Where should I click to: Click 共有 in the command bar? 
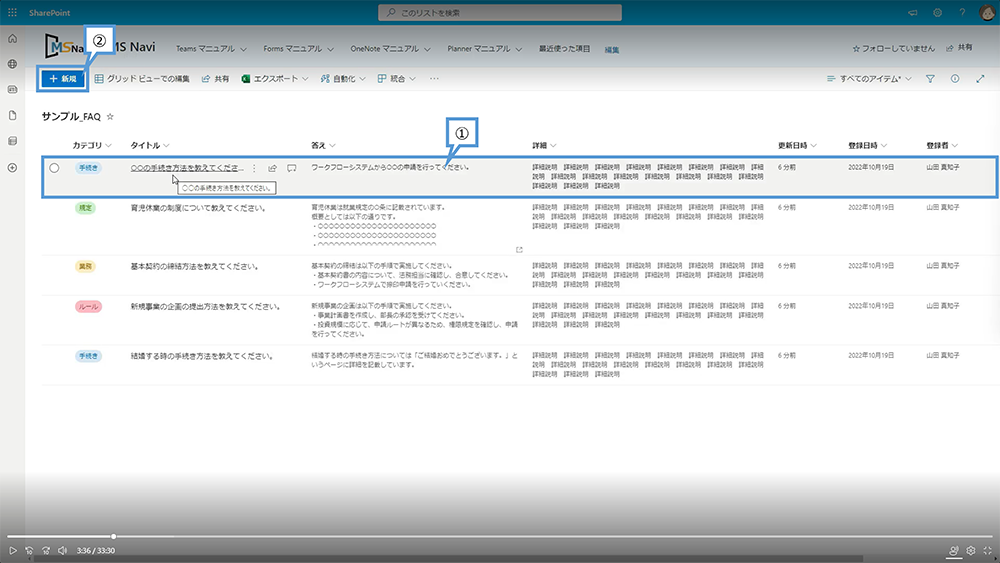(x=215, y=79)
